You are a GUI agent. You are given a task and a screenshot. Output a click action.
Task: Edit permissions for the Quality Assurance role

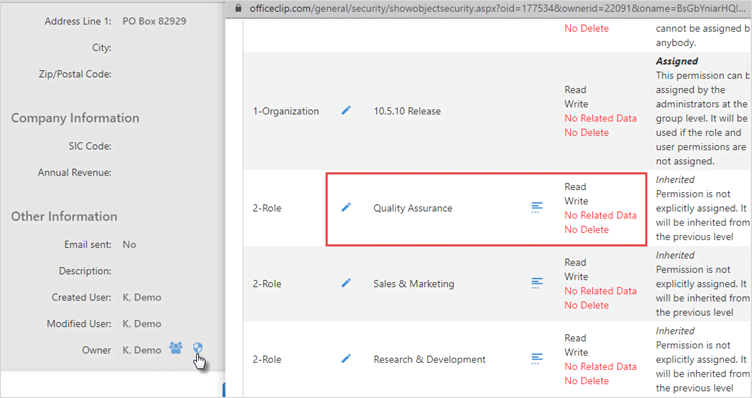[346, 207]
